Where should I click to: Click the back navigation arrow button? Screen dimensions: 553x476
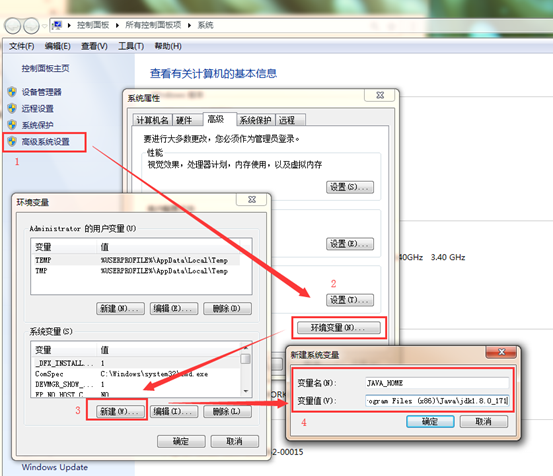(x=13, y=26)
